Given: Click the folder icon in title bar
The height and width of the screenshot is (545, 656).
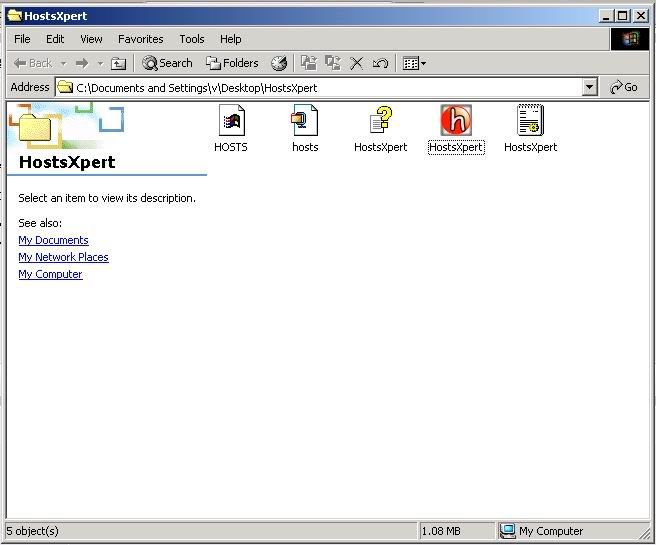Looking at the screenshot, I should (15, 15).
